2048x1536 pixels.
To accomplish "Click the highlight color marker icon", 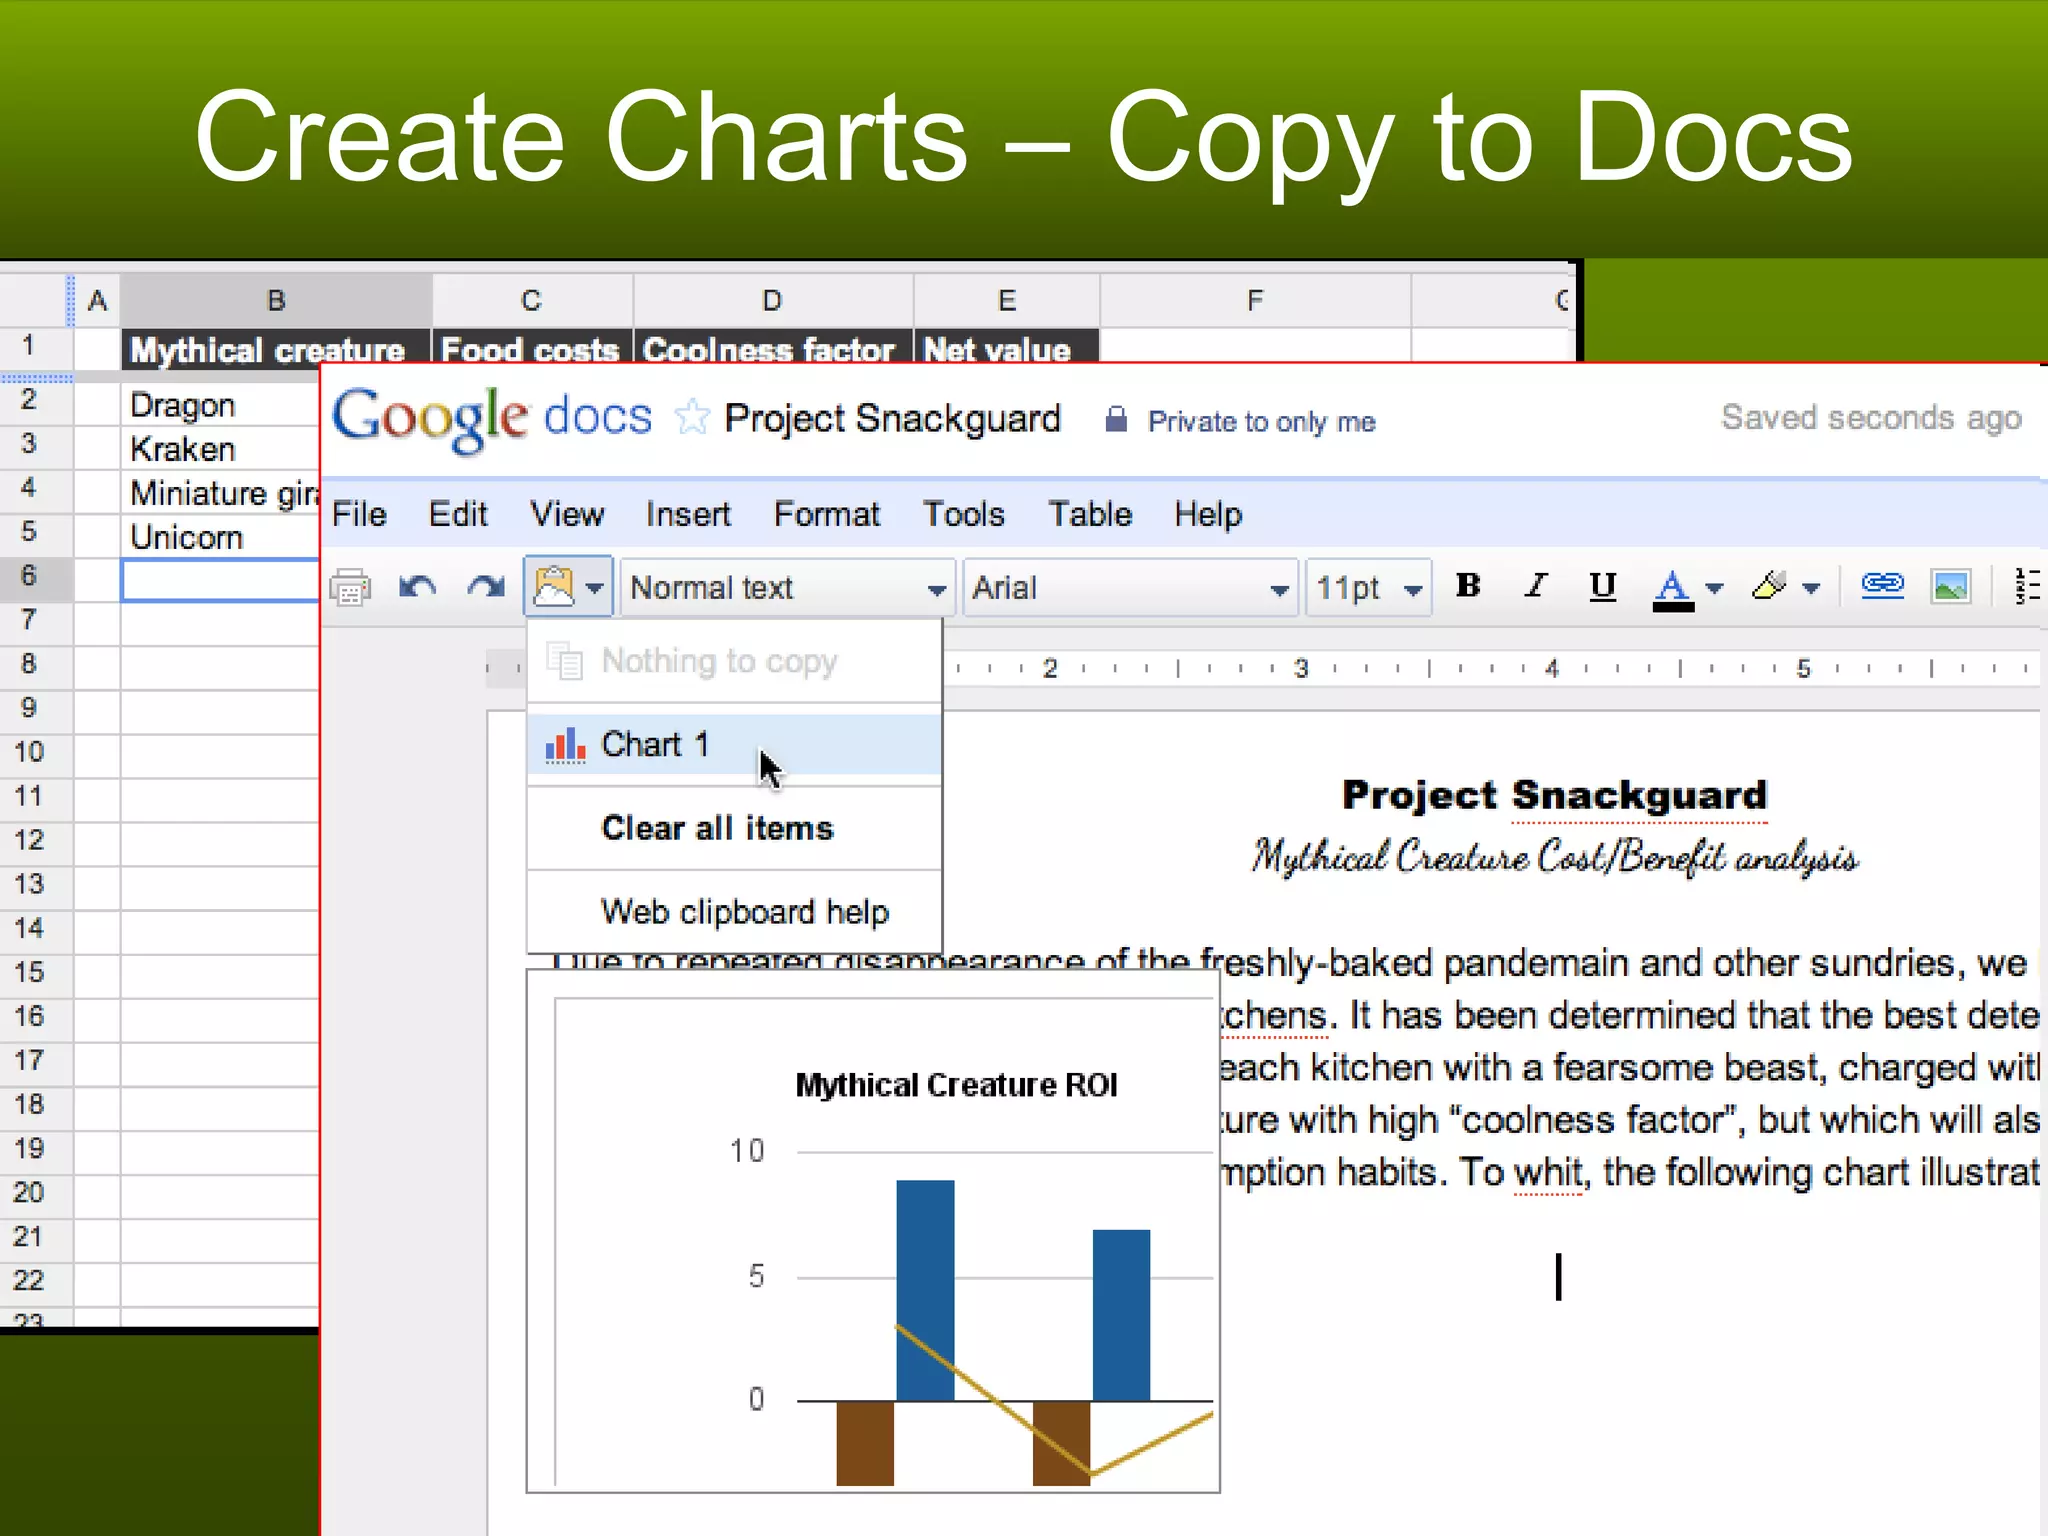I will pyautogui.click(x=1771, y=586).
